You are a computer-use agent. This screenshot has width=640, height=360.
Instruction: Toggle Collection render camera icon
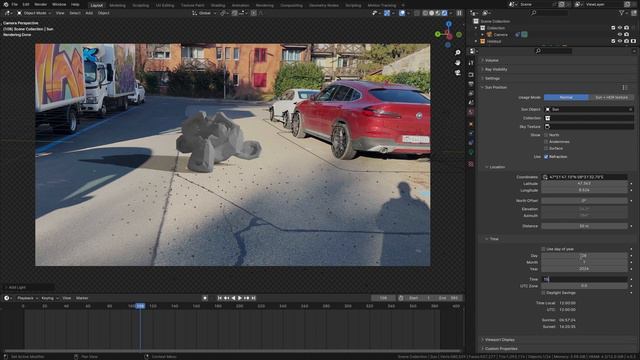click(626, 28)
